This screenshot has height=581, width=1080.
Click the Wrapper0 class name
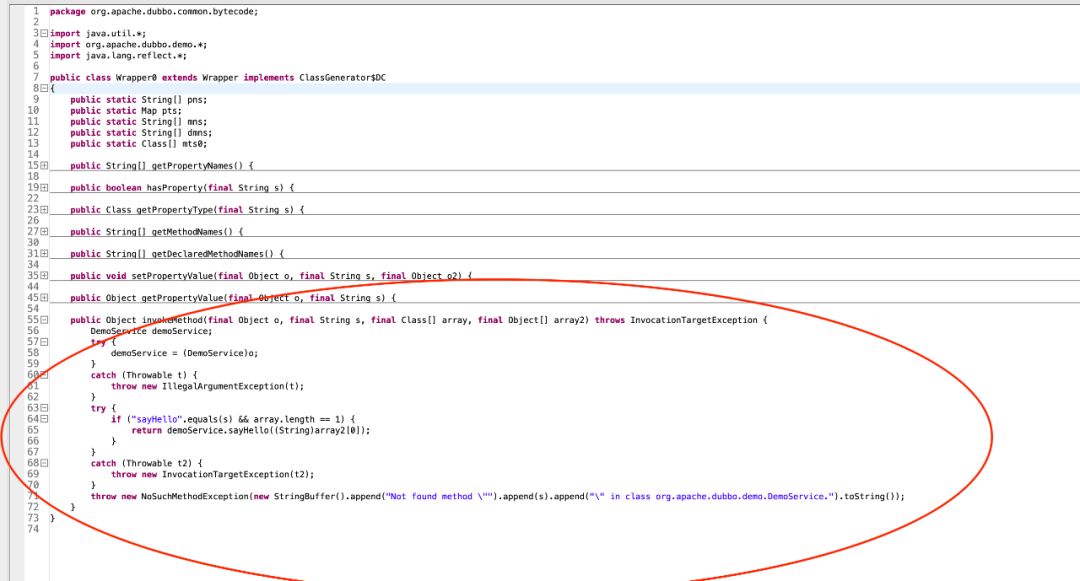(x=136, y=78)
